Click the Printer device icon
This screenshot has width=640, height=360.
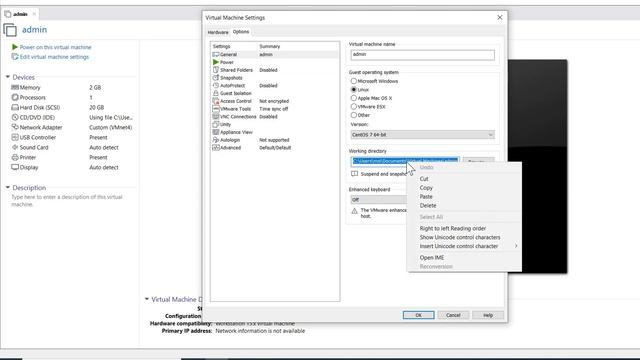15,157
